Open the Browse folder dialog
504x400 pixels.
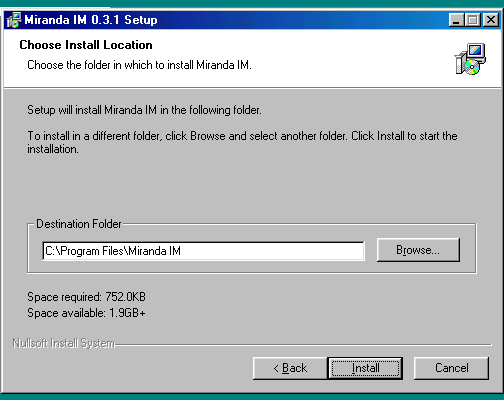pyautogui.click(x=418, y=250)
